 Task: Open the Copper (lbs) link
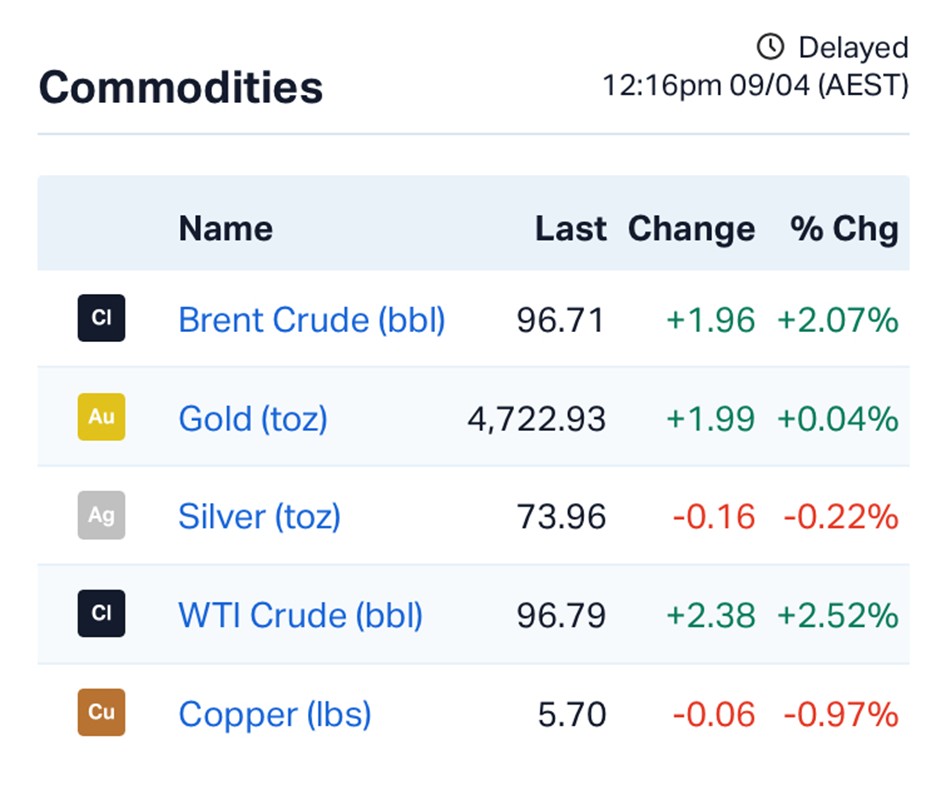click(274, 714)
